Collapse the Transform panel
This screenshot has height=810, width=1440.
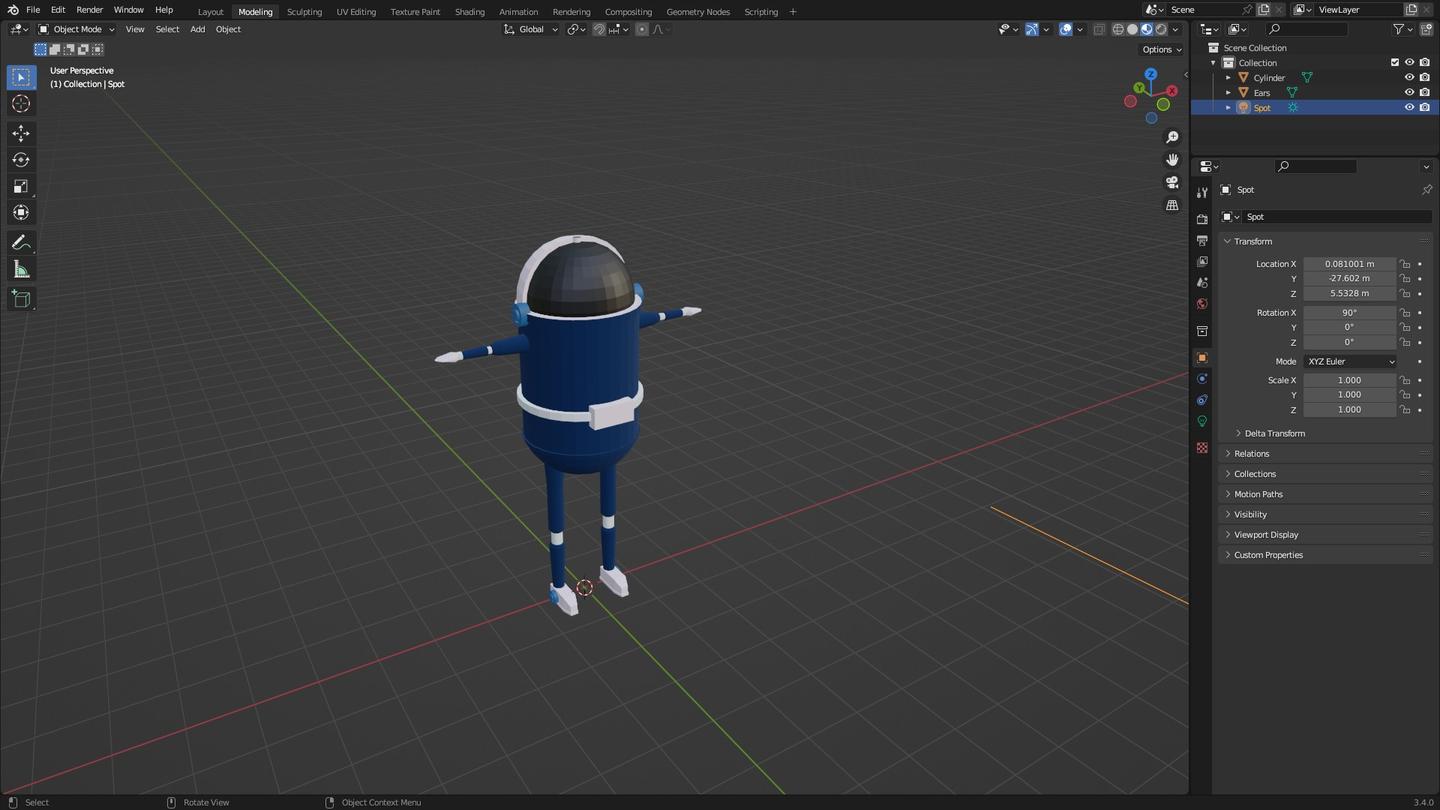(x=1326, y=242)
